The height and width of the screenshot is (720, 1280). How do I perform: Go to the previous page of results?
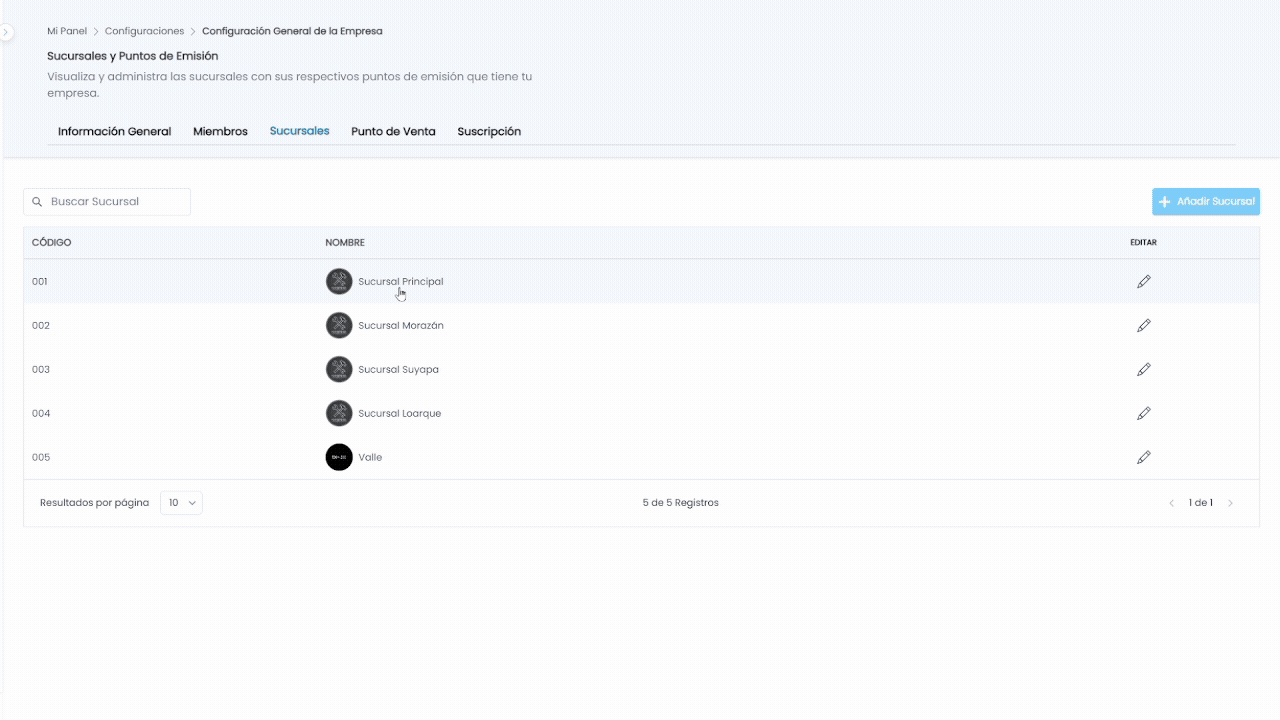tap(1171, 503)
